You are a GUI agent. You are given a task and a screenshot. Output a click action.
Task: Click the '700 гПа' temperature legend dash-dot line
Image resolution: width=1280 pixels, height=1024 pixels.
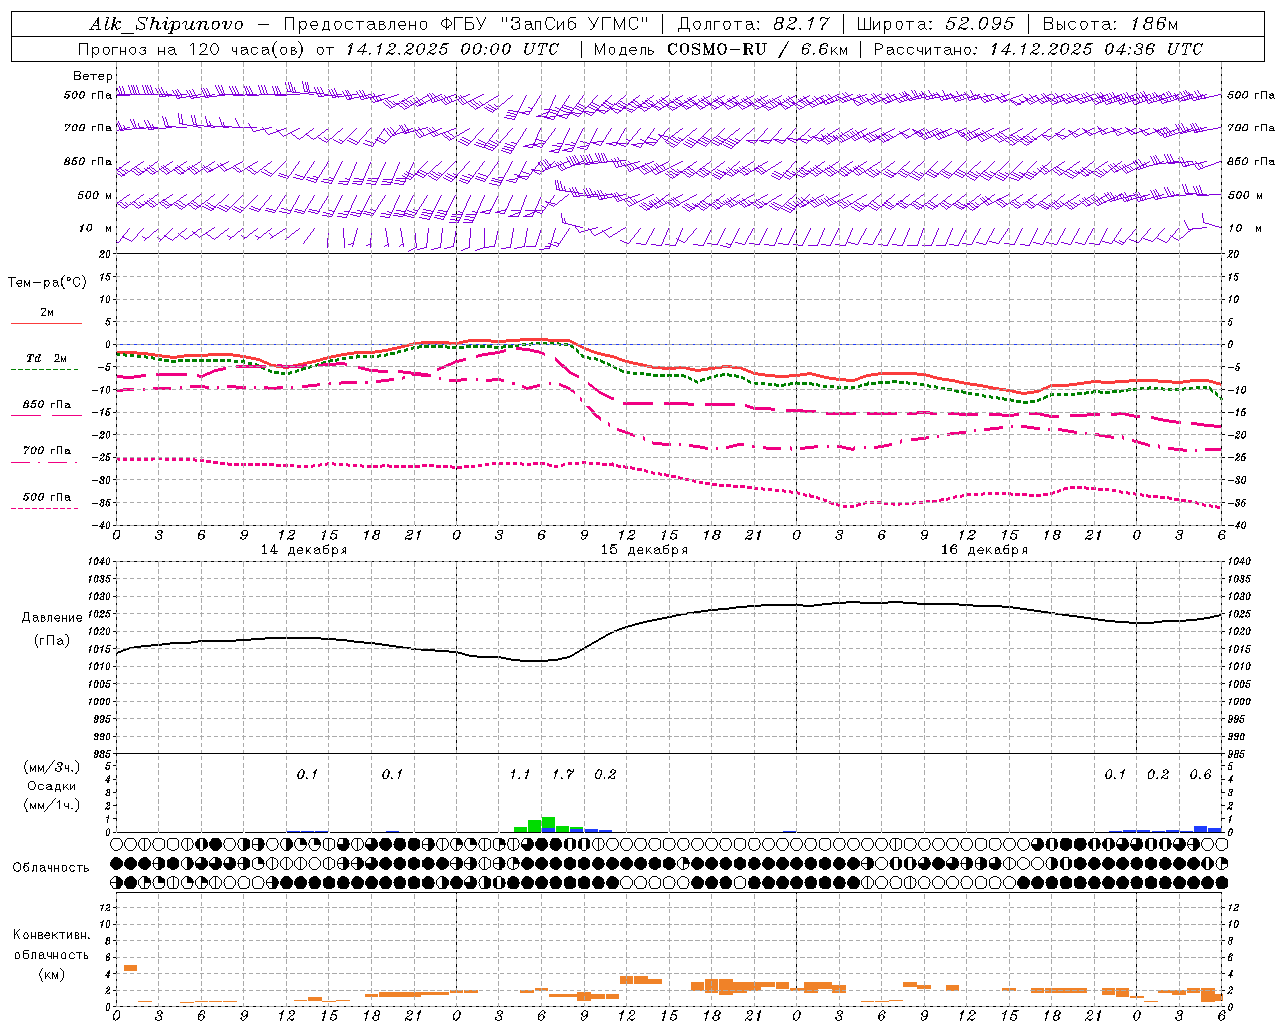click(45, 462)
